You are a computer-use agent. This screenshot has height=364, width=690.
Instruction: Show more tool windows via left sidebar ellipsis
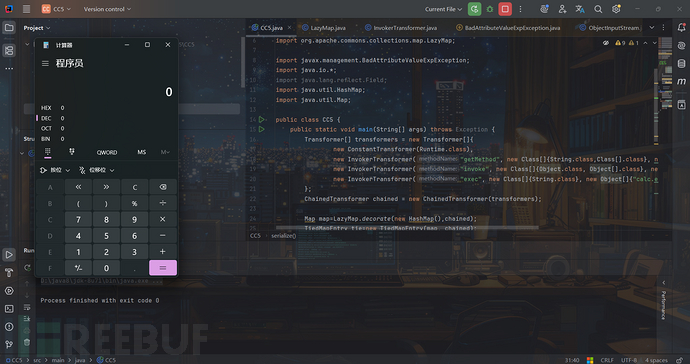9,69
